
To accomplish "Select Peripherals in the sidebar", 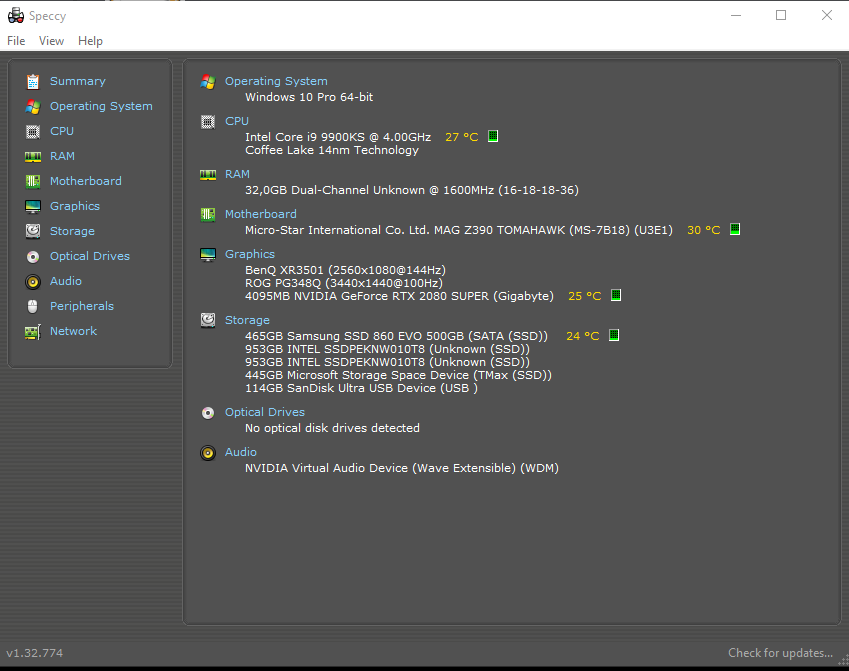I will pyautogui.click(x=82, y=306).
